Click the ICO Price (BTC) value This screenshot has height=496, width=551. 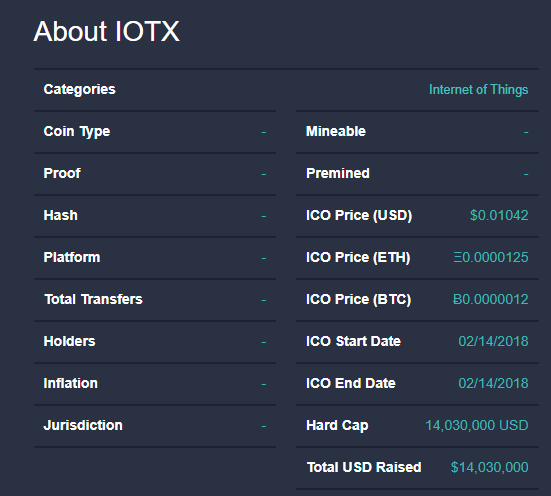[x=491, y=299]
